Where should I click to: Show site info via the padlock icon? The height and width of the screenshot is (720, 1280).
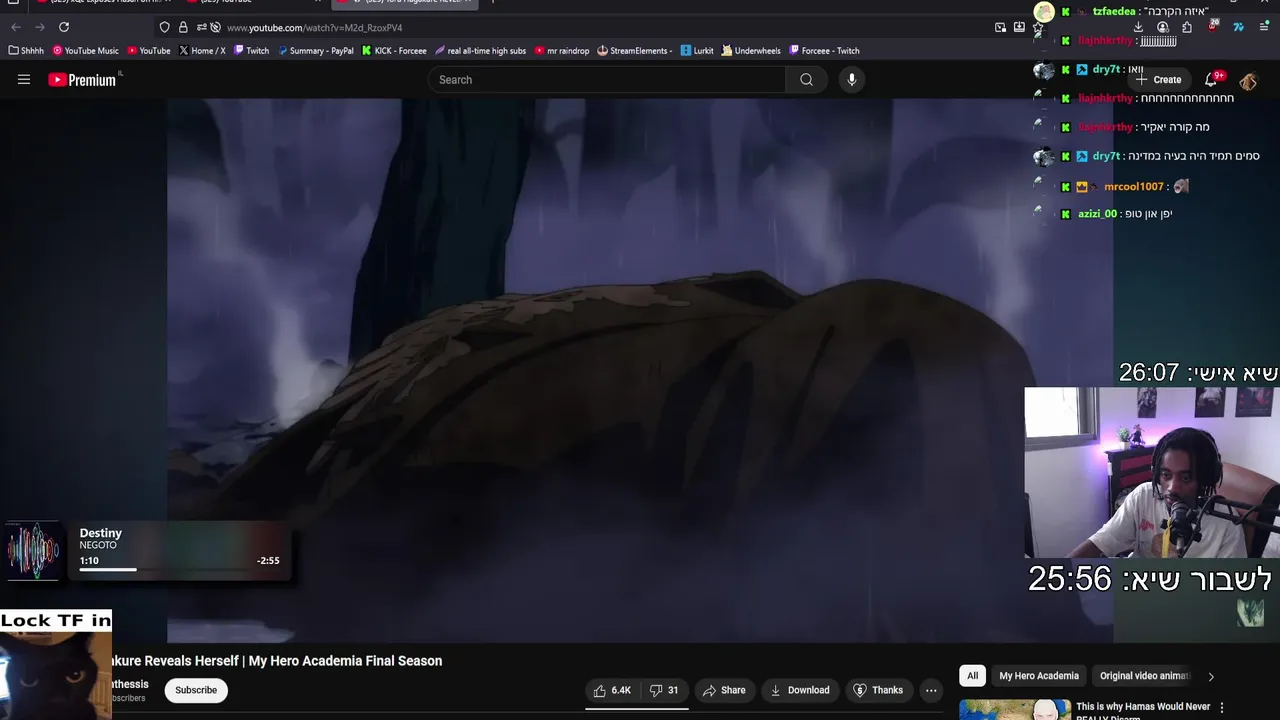tap(183, 27)
